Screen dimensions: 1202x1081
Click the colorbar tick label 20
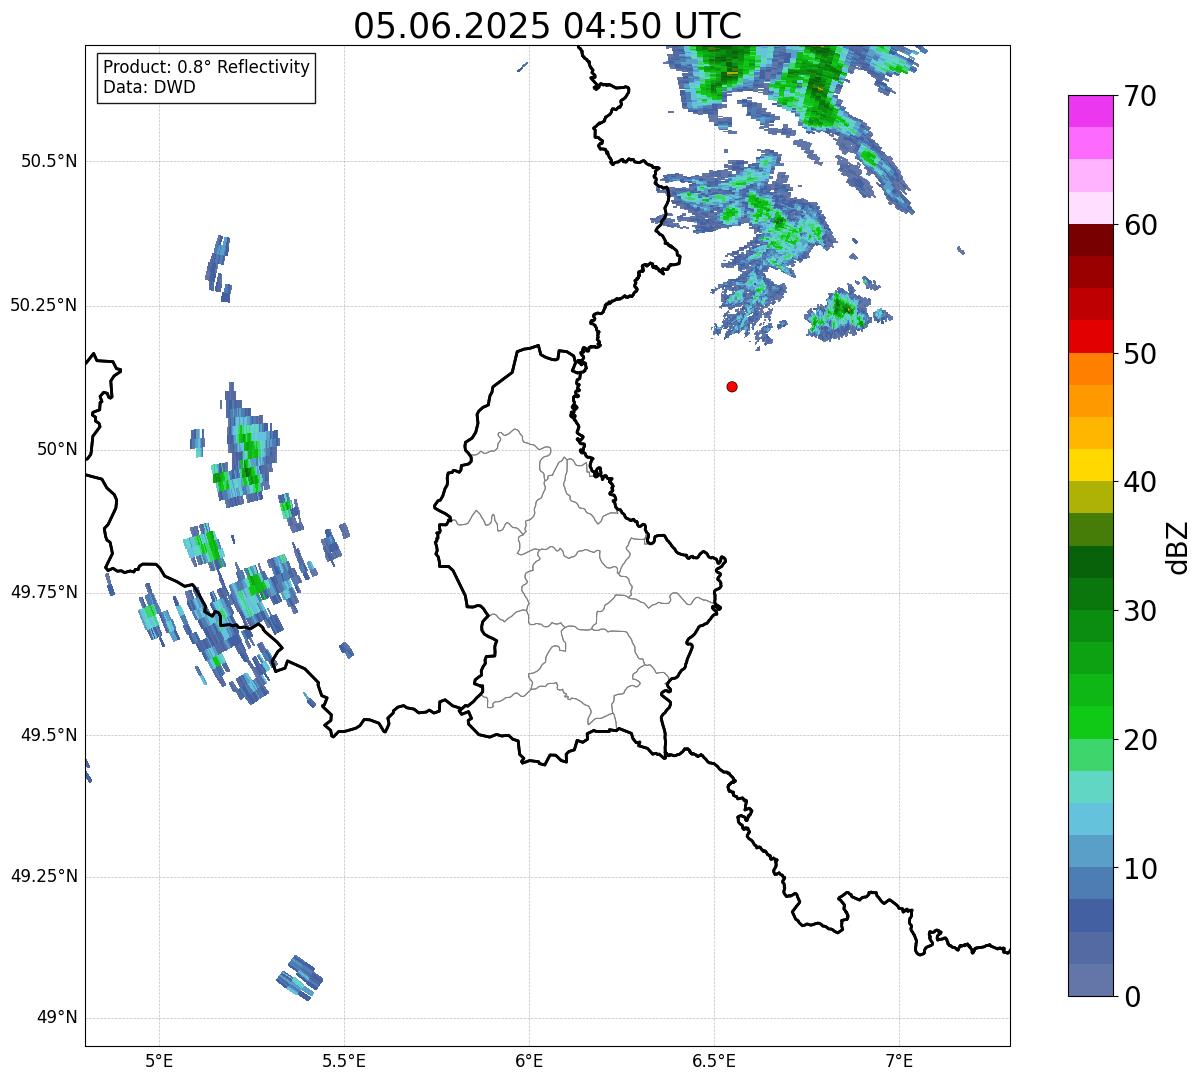coord(1140,740)
